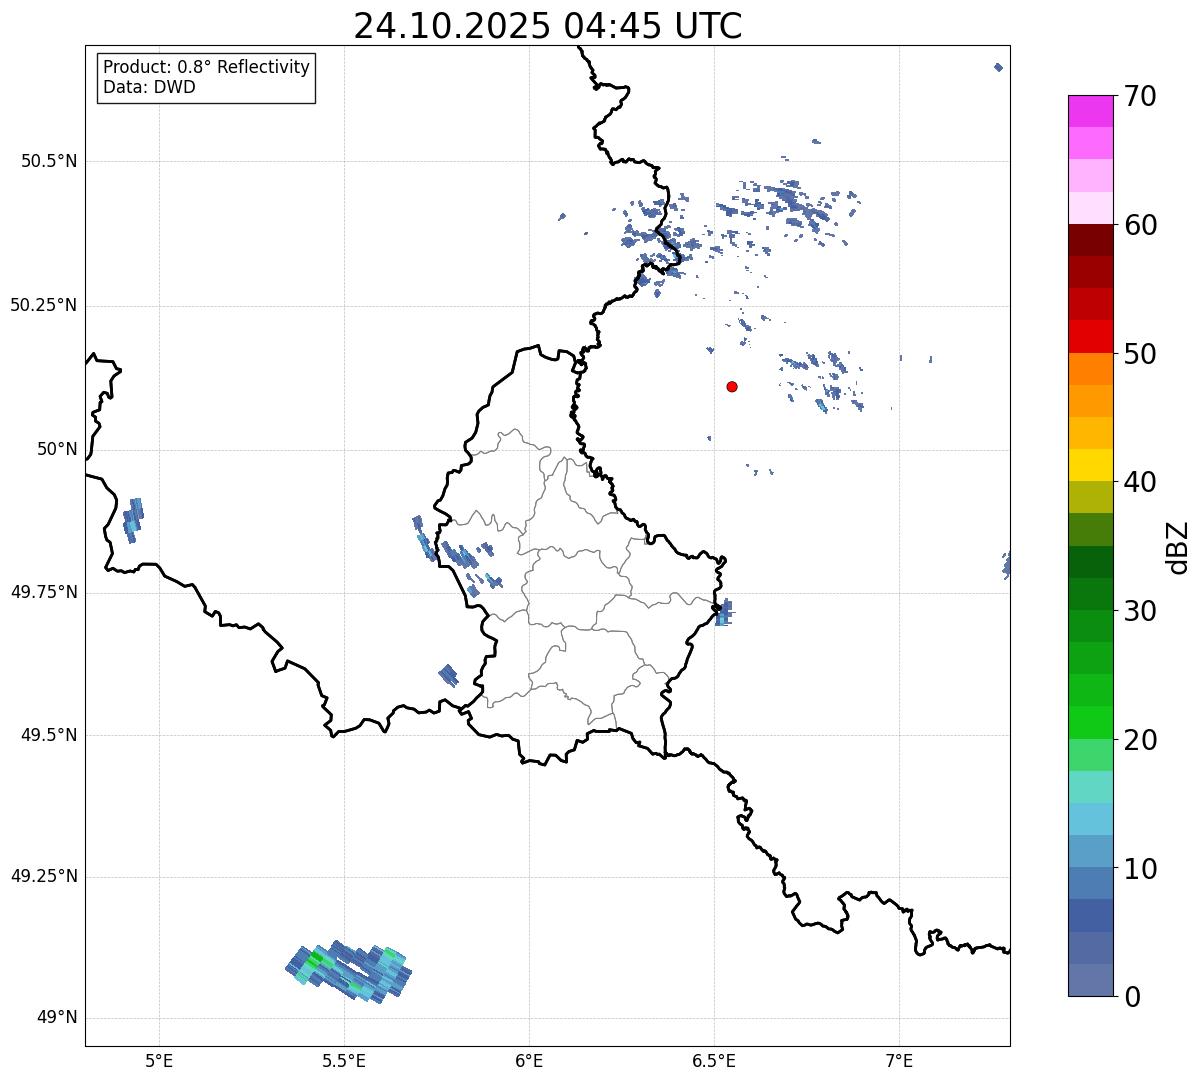Click the 49.5°N latitude label
Screen dimensions: 1202x1081
[x=49, y=735]
